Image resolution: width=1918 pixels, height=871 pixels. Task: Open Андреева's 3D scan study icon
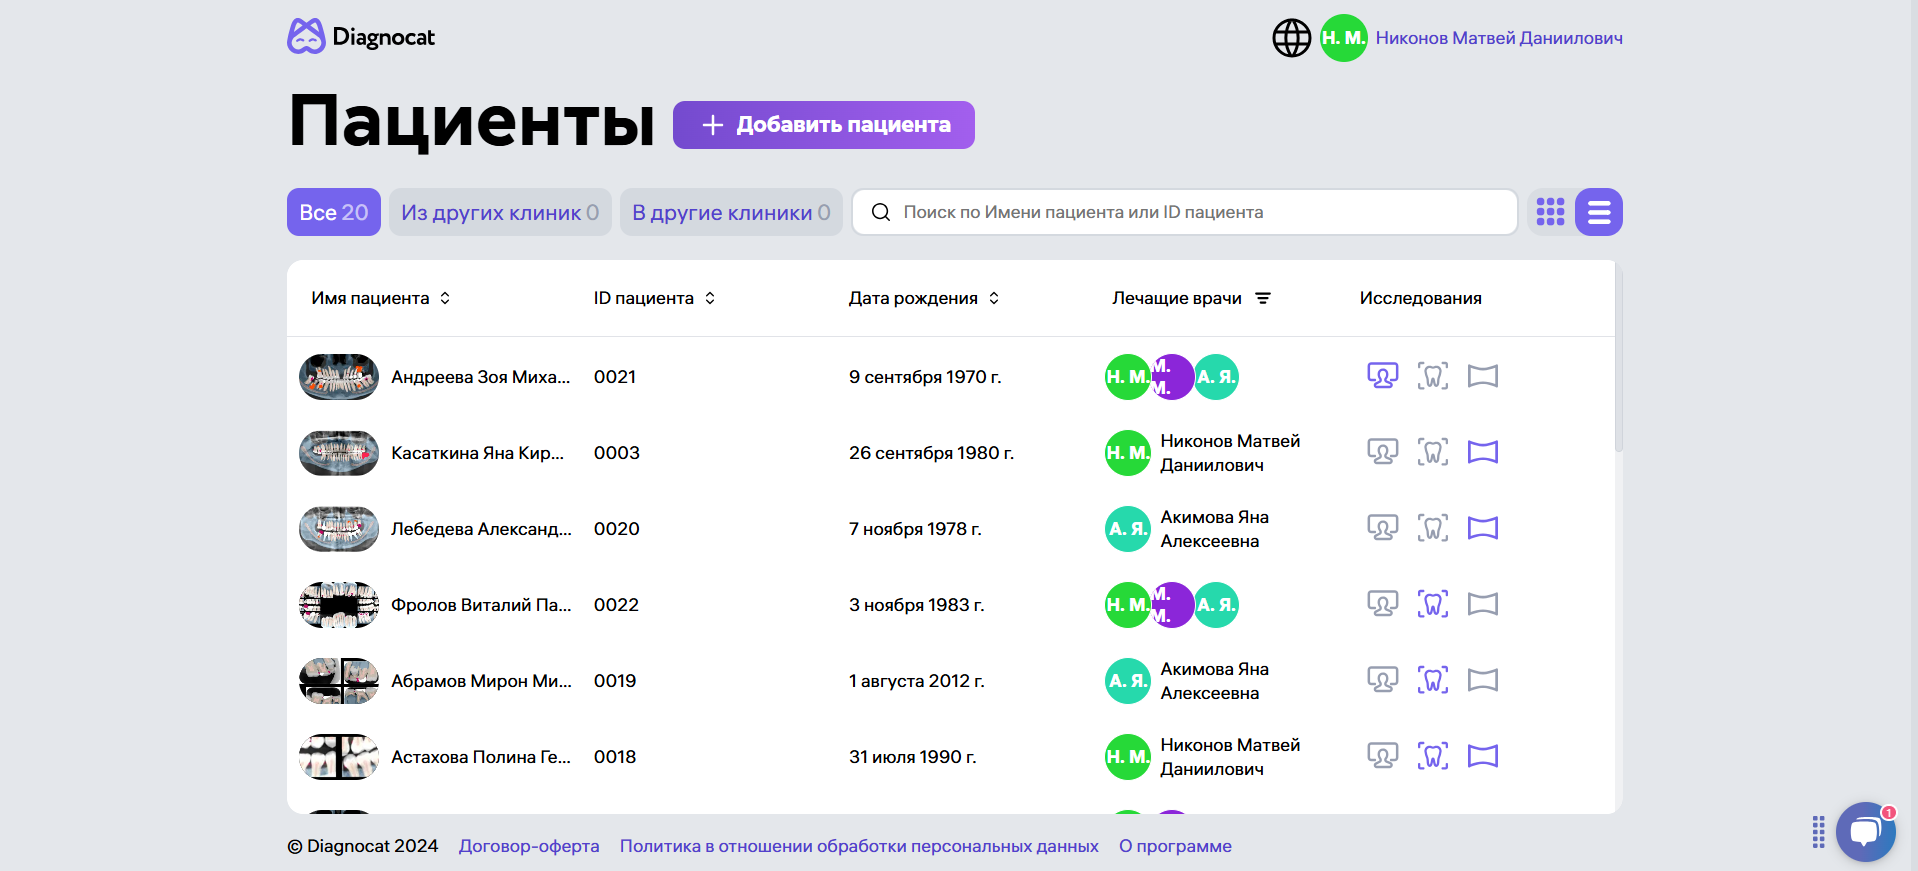click(1382, 376)
